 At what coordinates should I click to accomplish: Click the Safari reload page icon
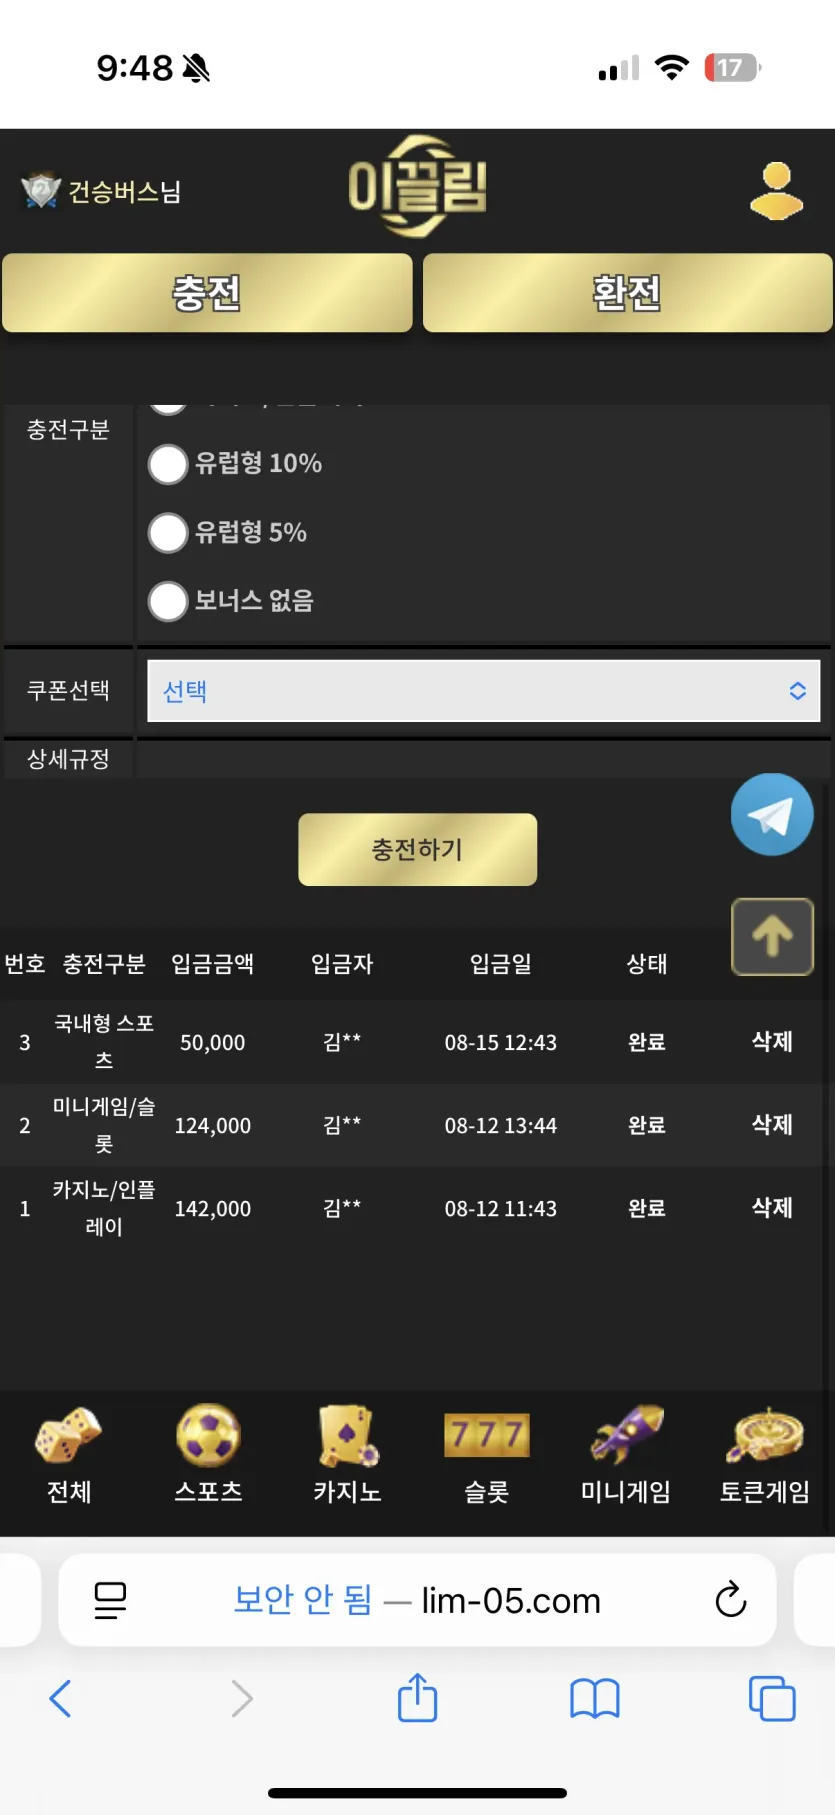coord(731,1599)
